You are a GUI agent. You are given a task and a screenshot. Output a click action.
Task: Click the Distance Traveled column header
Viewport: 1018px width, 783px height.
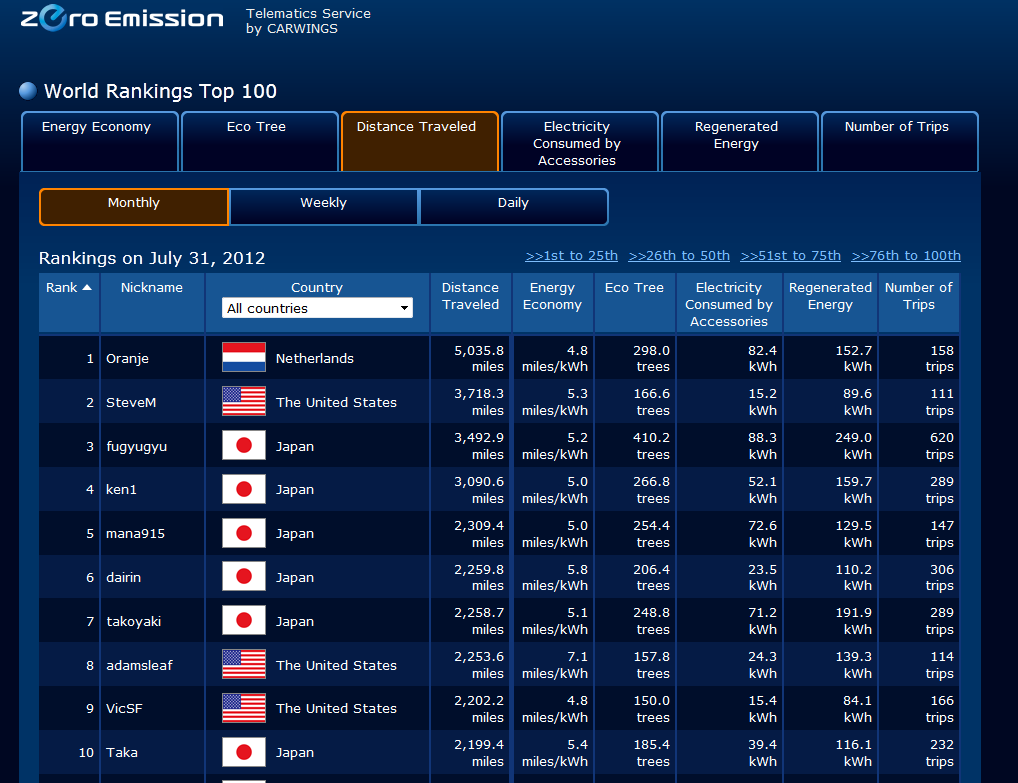point(470,296)
